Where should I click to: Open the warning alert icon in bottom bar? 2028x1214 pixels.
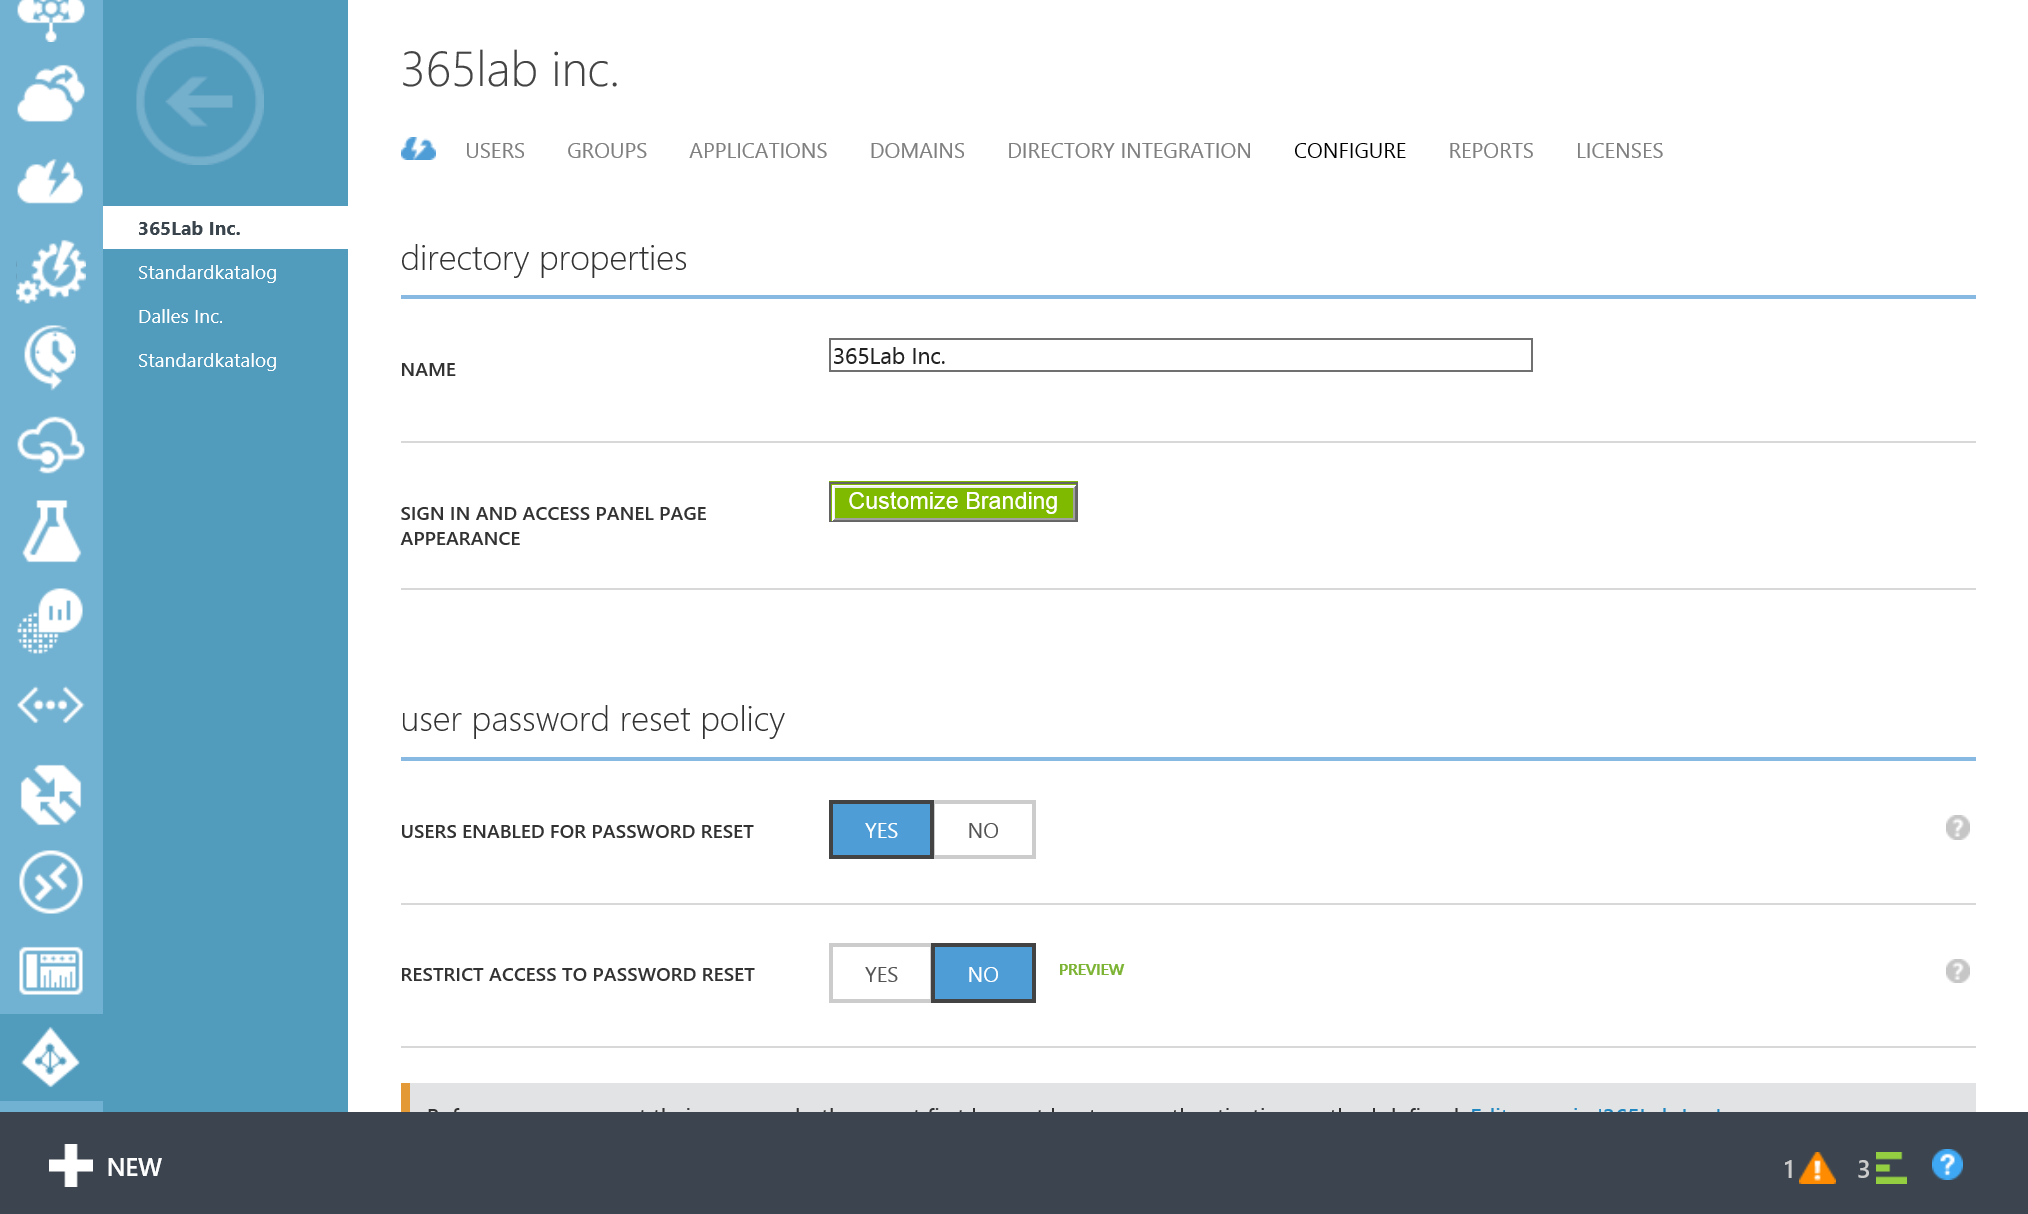click(x=1816, y=1168)
